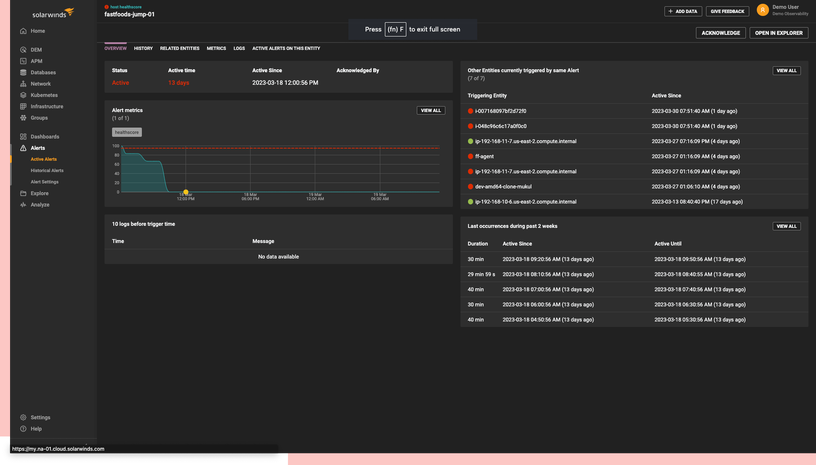Switch to the History tab
The width and height of the screenshot is (816, 465).
(143, 48)
